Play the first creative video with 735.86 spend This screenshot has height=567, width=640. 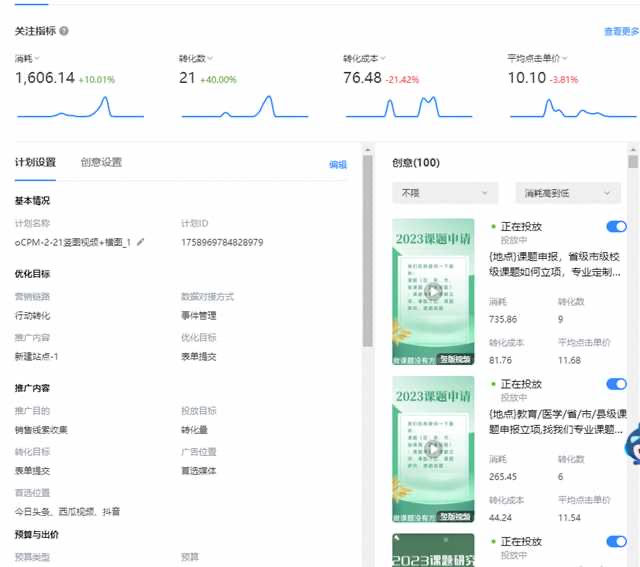[x=433, y=292]
